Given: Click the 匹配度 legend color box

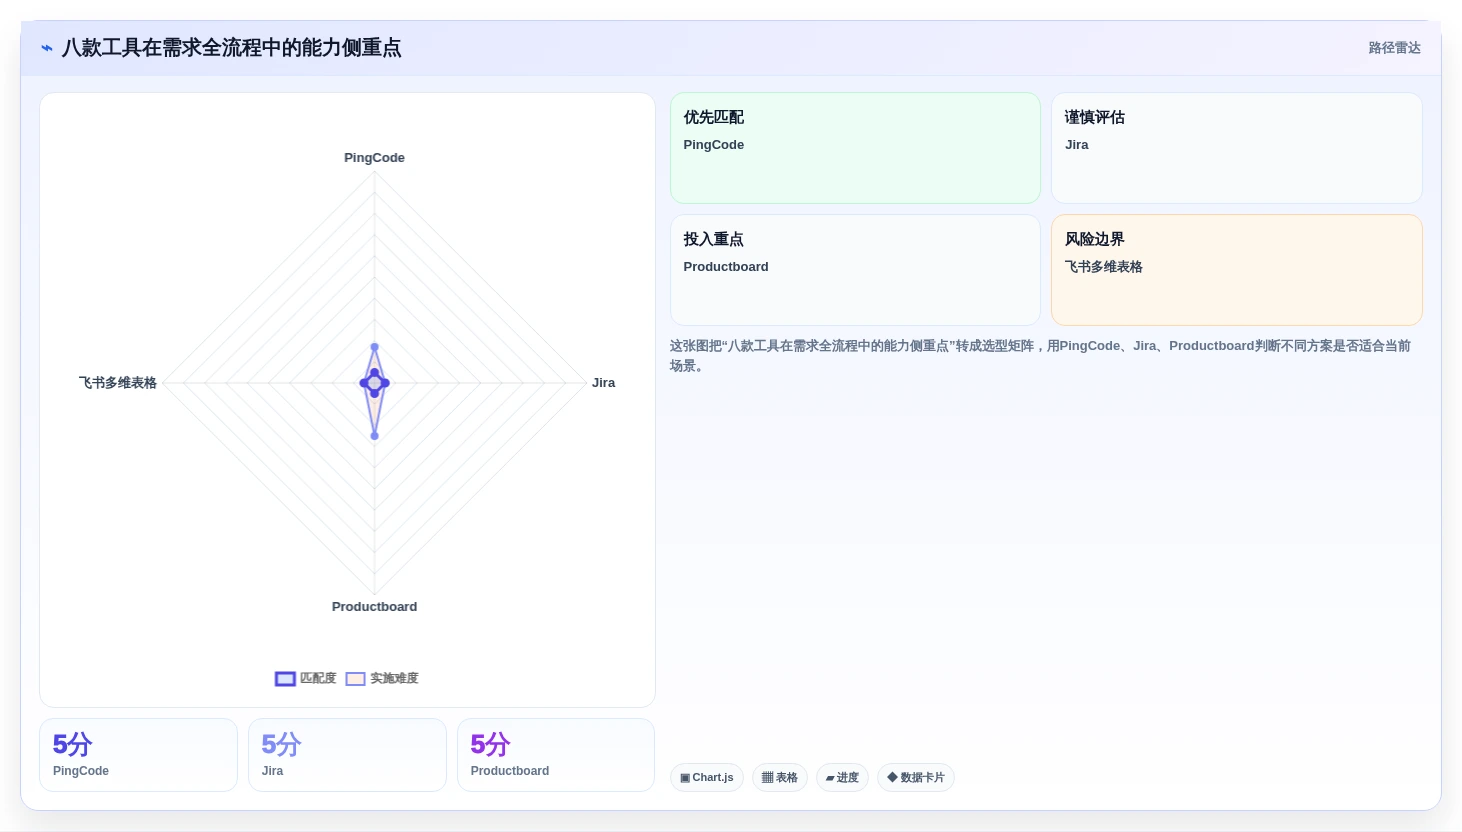Looking at the screenshot, I should tap(285, 679).
